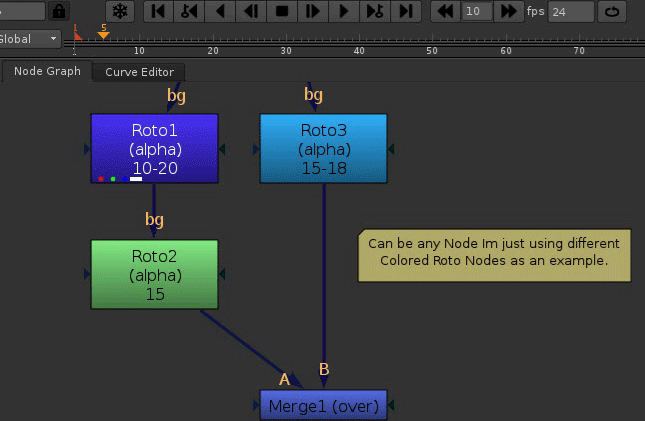The width and height of the screenshot is (645, 421).
Task: Toggle the loop playback mode button
Action: coord(612,12)
